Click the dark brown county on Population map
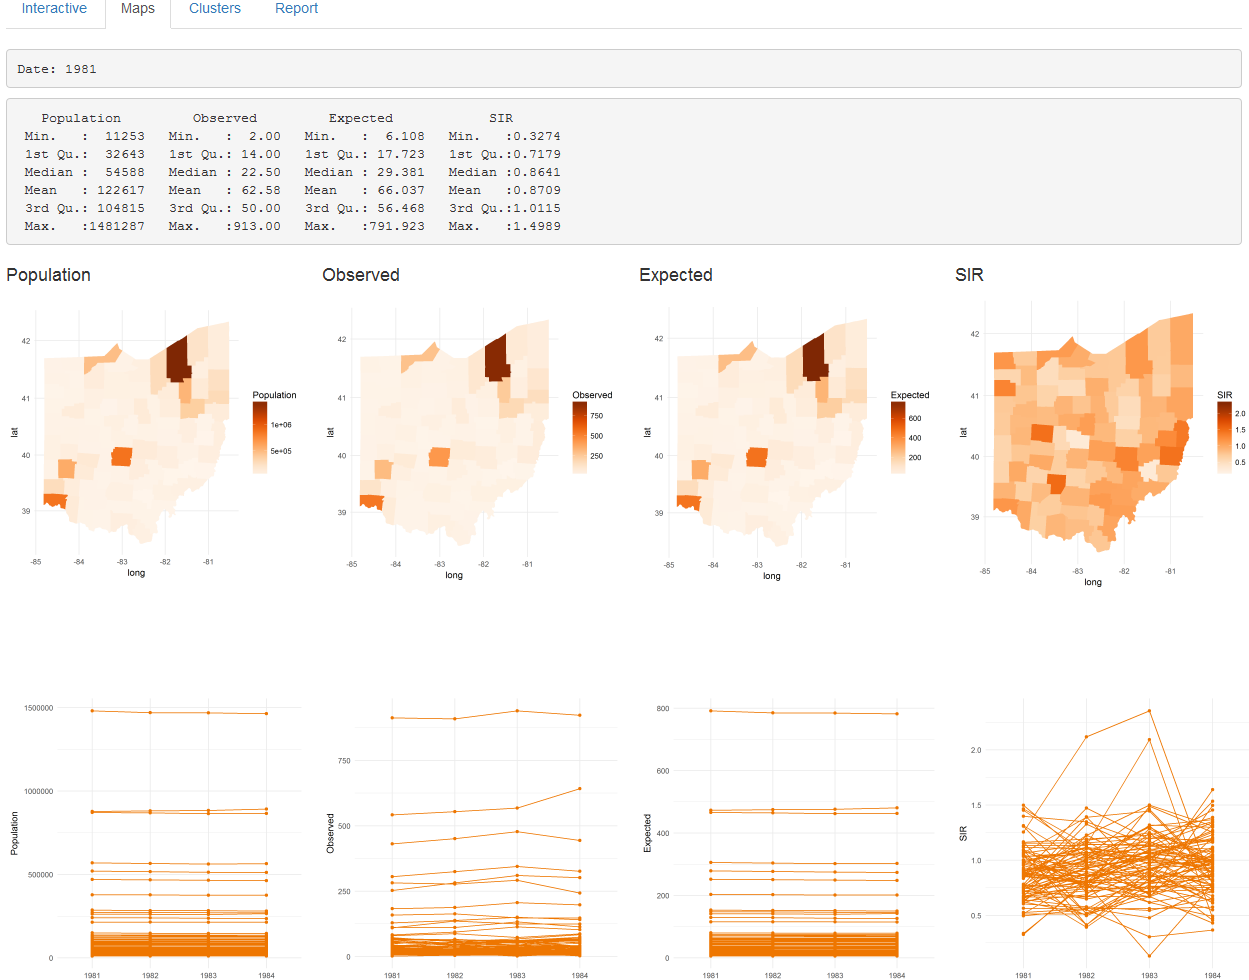This screenshot has width=1249, height=980. pyautogui.click(x=177, y=358)
